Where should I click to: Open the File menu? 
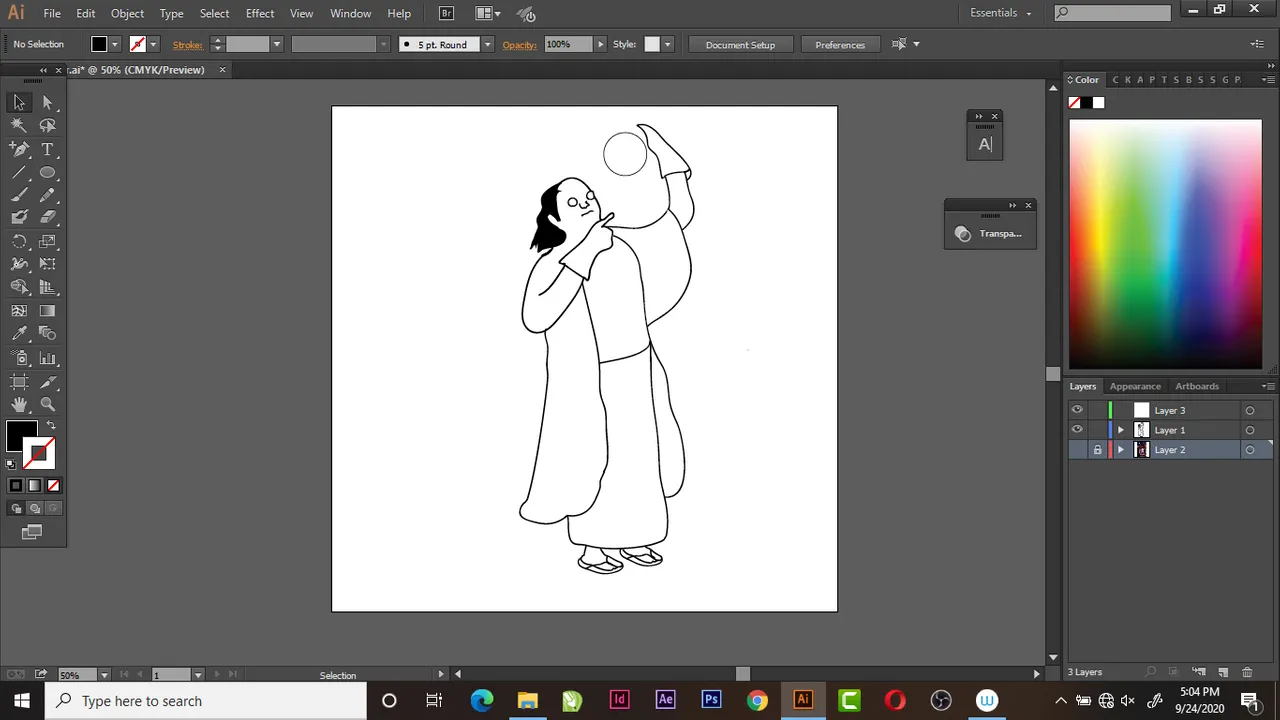[52, 13]
